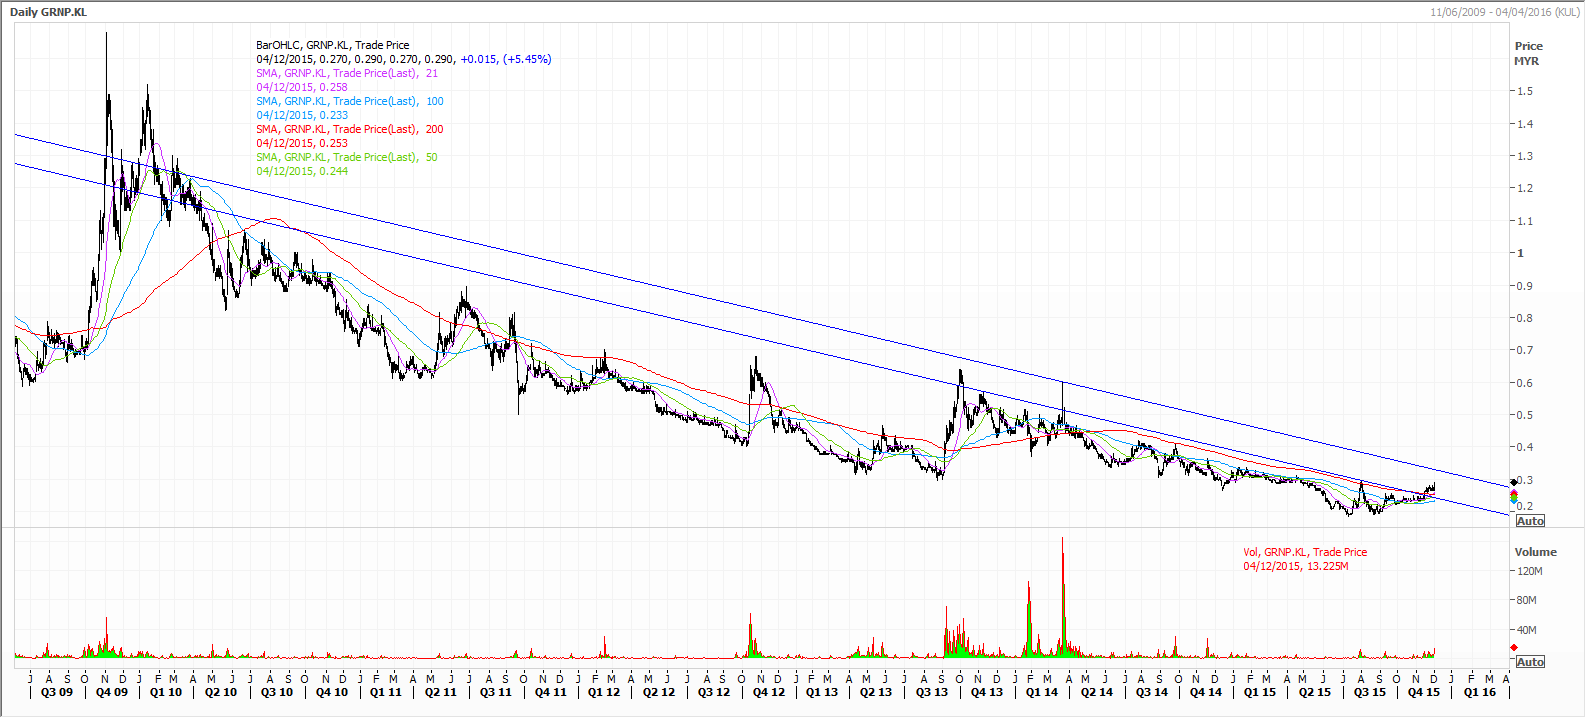Click the Q1 16 label on time axis
The width and height of the screenshot is (1586, 718).
click(x=1480, y=692)
